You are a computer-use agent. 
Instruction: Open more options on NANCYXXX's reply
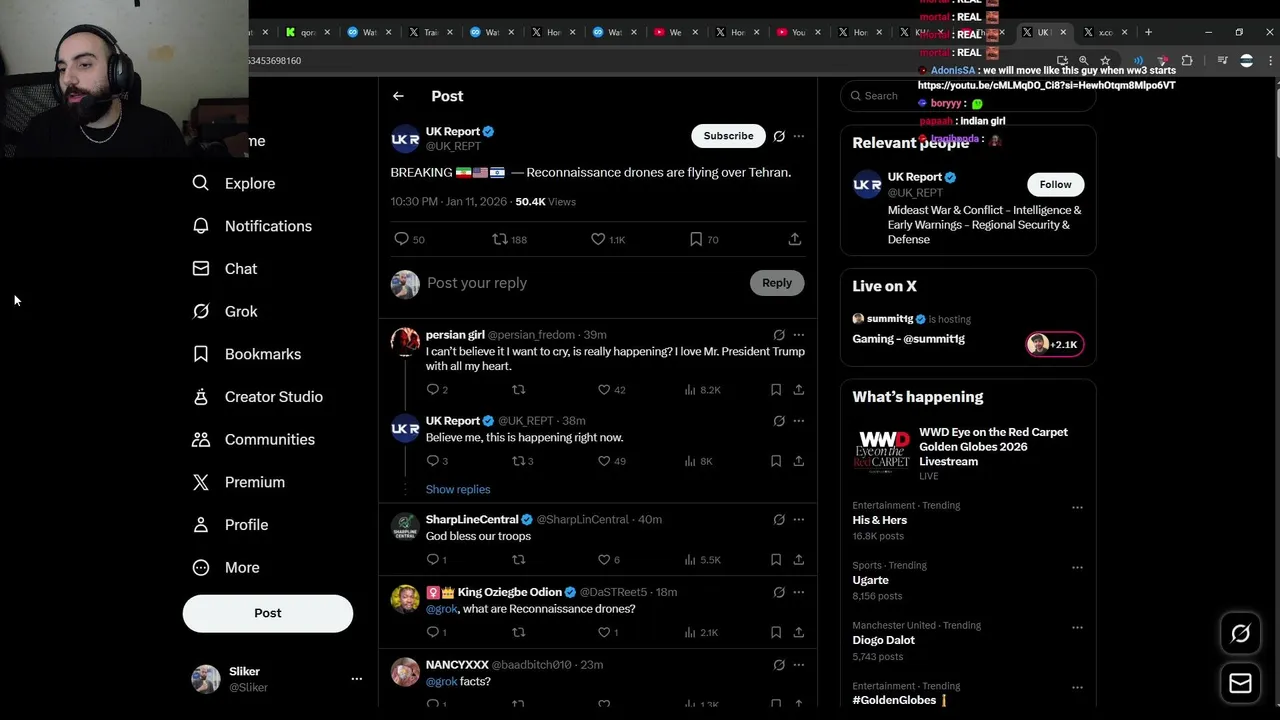pyautogui.click(x=798, y=665)
